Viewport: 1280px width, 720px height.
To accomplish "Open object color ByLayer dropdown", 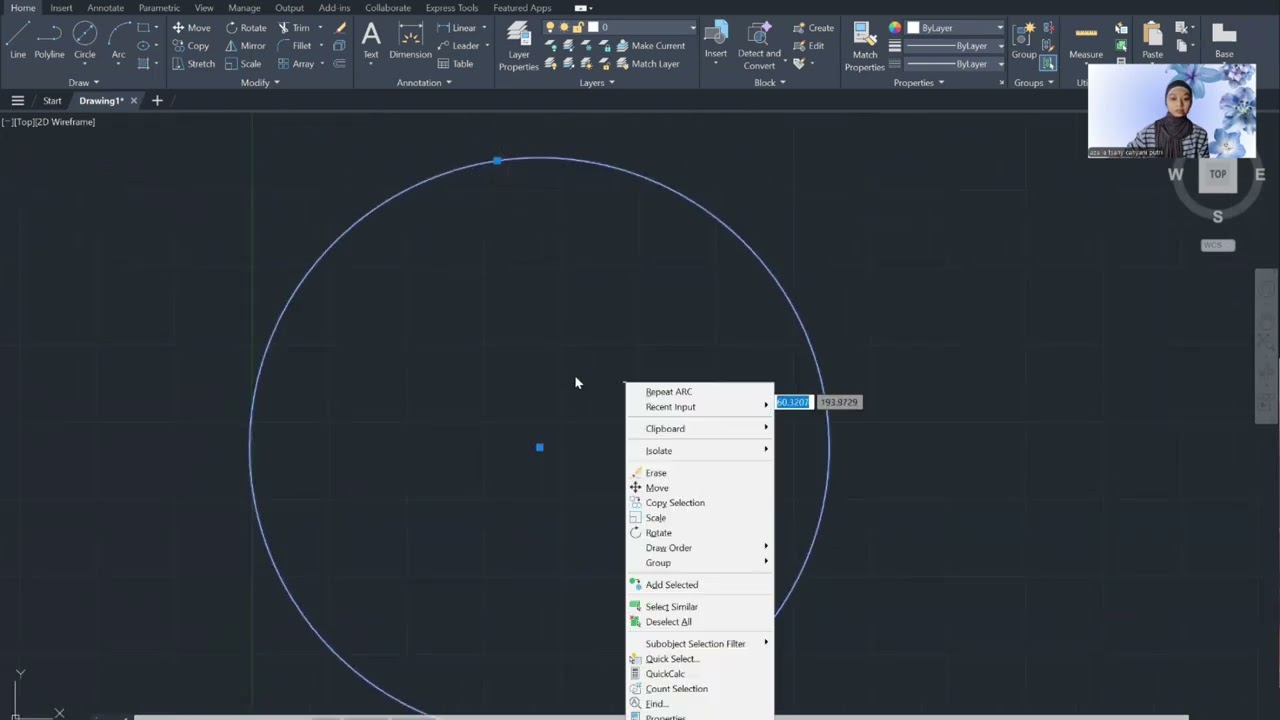I will click(956, 28).
